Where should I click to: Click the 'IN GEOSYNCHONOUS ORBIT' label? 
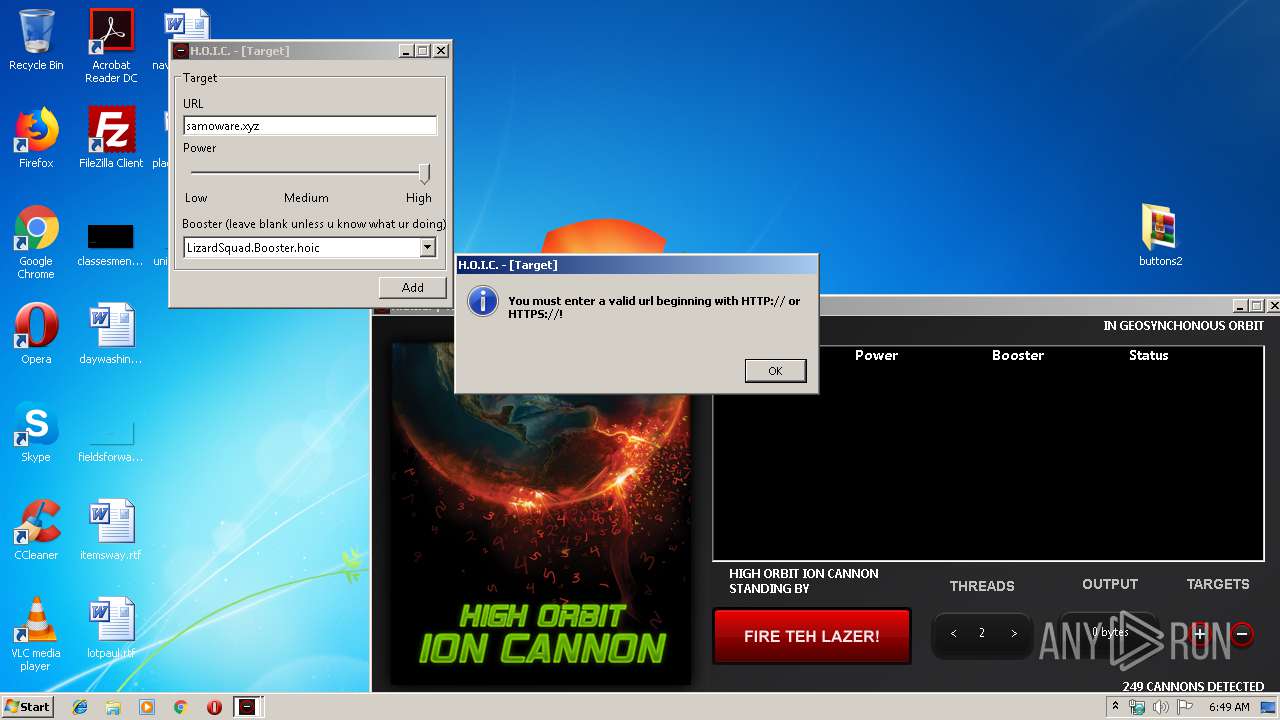tap(1184, 326)
